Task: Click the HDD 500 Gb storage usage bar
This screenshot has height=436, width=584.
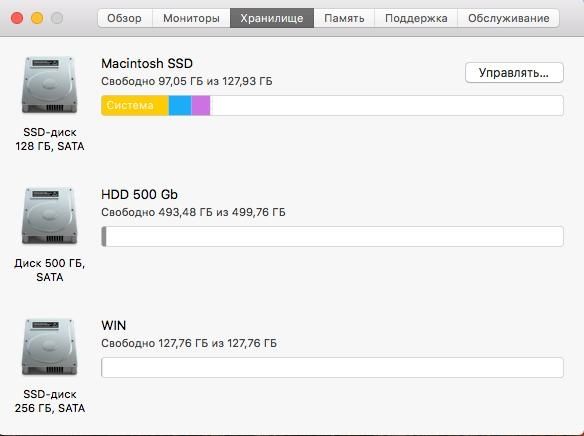Action: [332, 236]
